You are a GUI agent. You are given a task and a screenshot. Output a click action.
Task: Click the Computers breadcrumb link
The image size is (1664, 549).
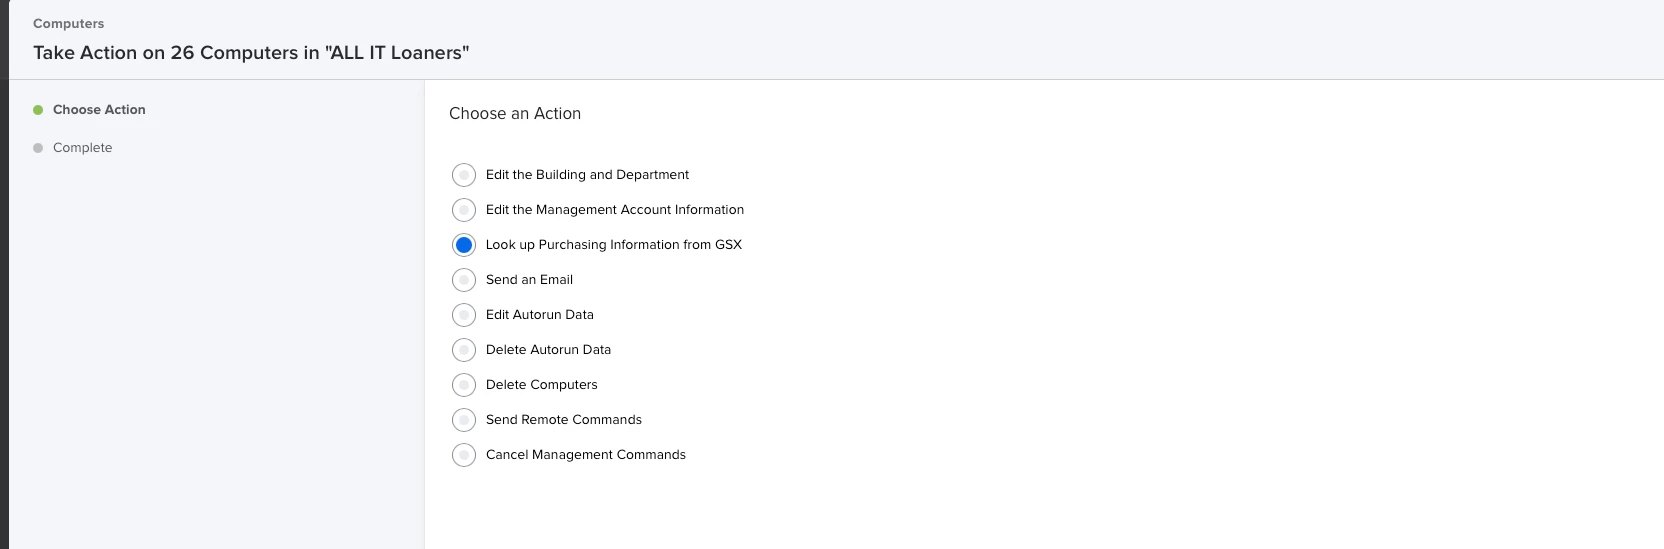68,23
